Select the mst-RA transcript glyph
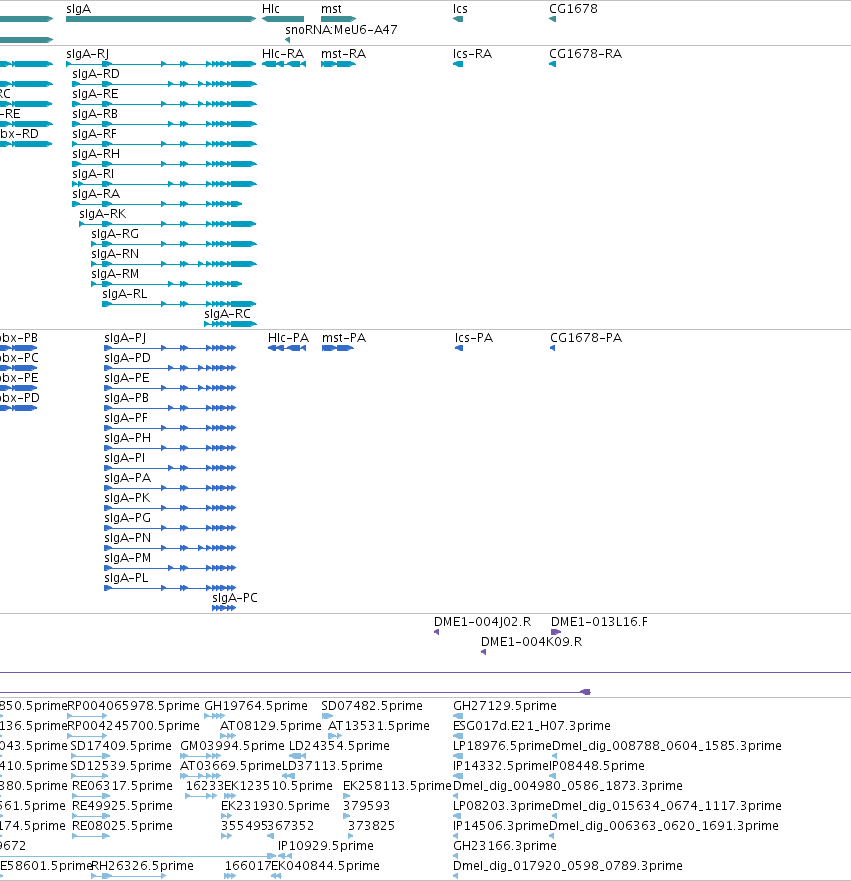The image size is (851, 881). (338, 64)
